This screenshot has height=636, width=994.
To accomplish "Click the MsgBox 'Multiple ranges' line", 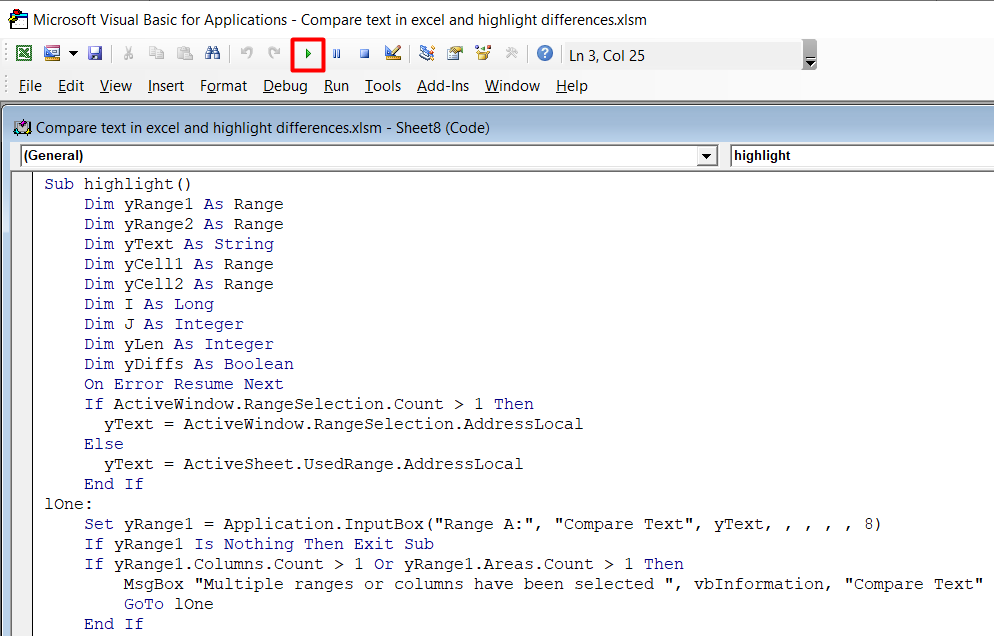I will coord(553,584).
